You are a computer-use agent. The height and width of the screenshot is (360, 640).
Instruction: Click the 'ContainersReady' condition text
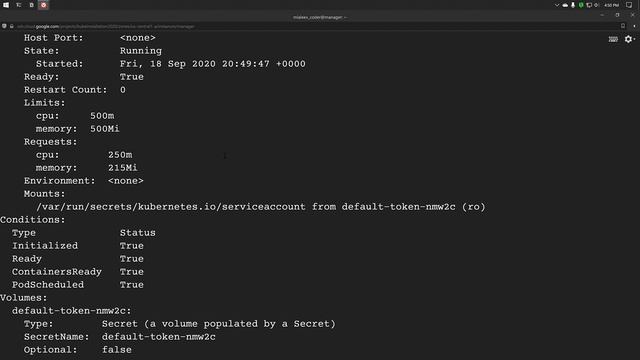57,272
